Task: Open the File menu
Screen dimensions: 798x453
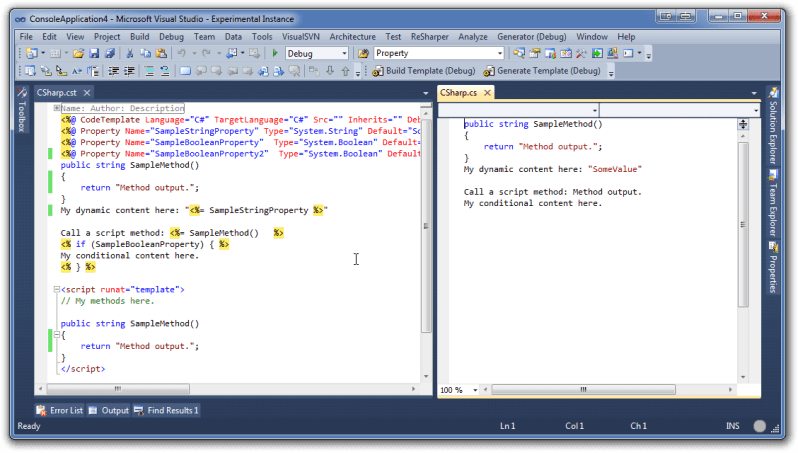Action: point(26,37)
